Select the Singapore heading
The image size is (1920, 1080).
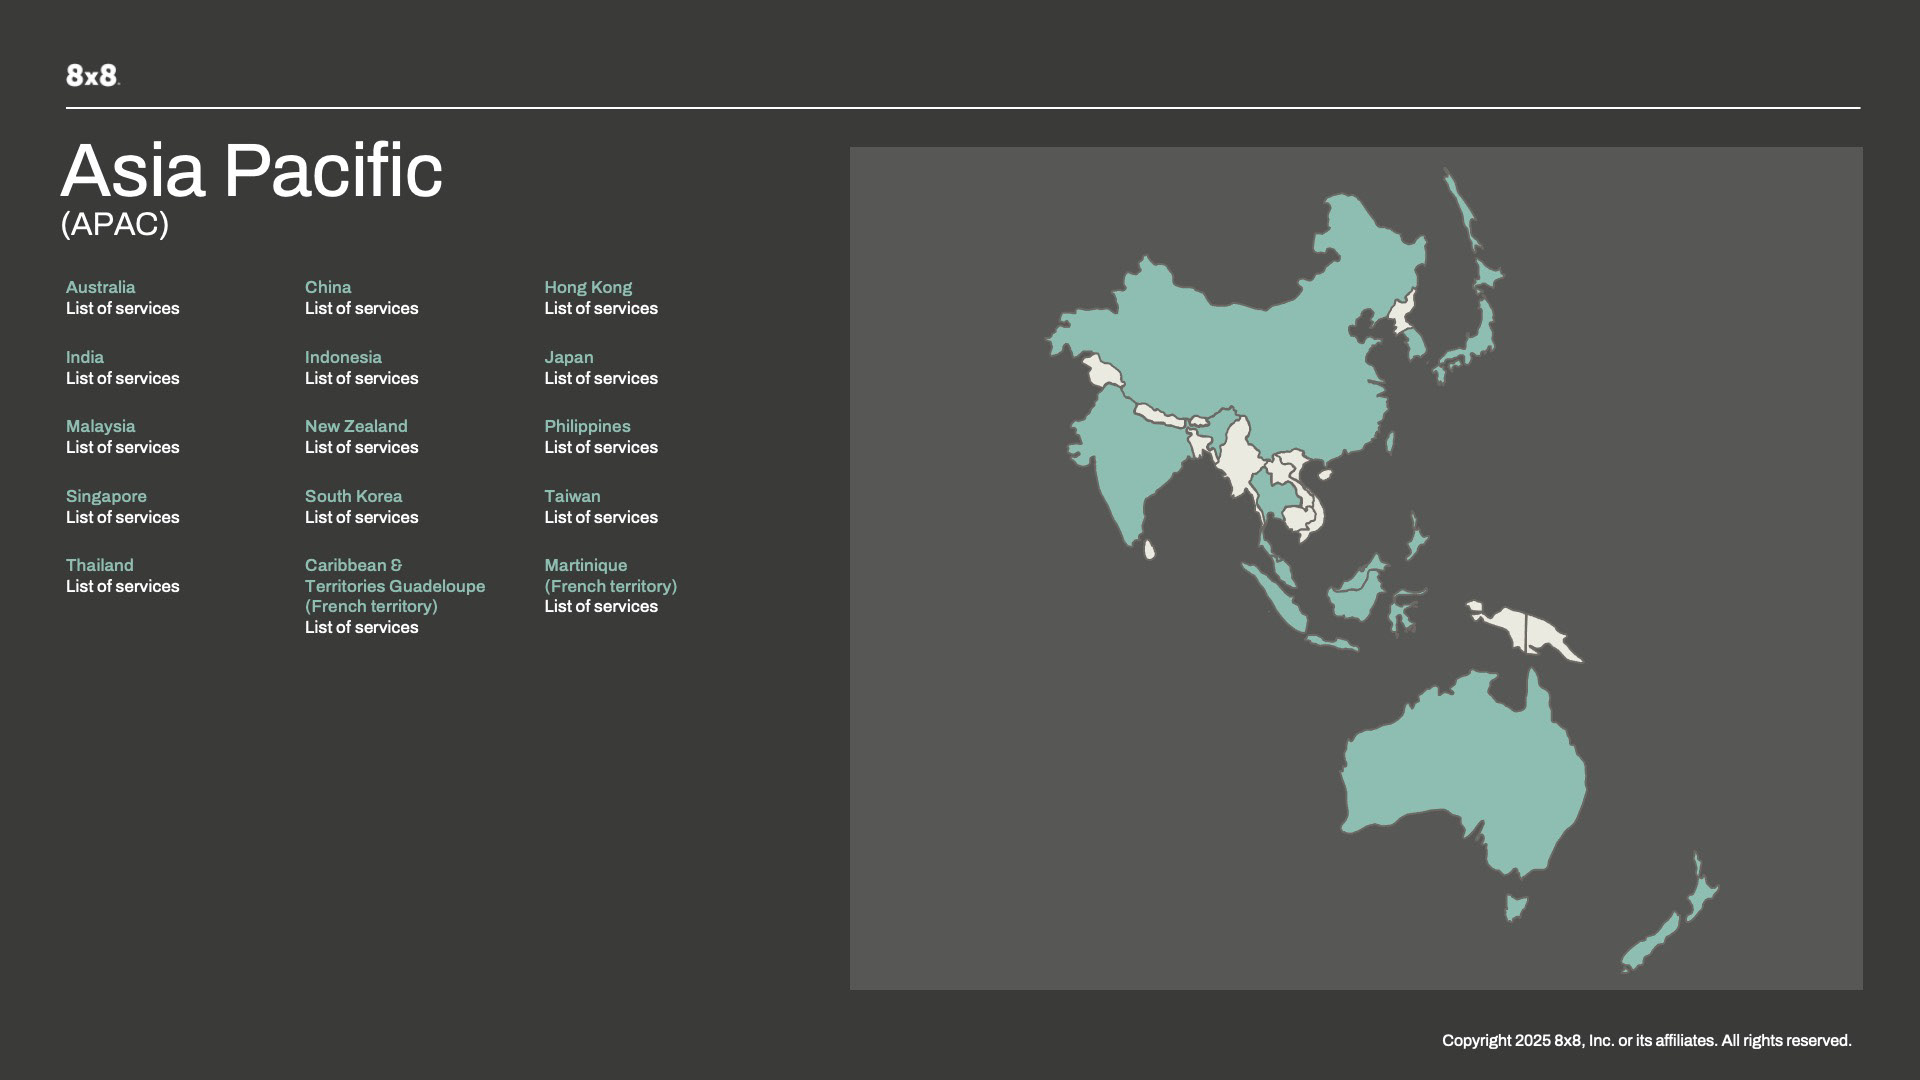click(x=105, y=496)
